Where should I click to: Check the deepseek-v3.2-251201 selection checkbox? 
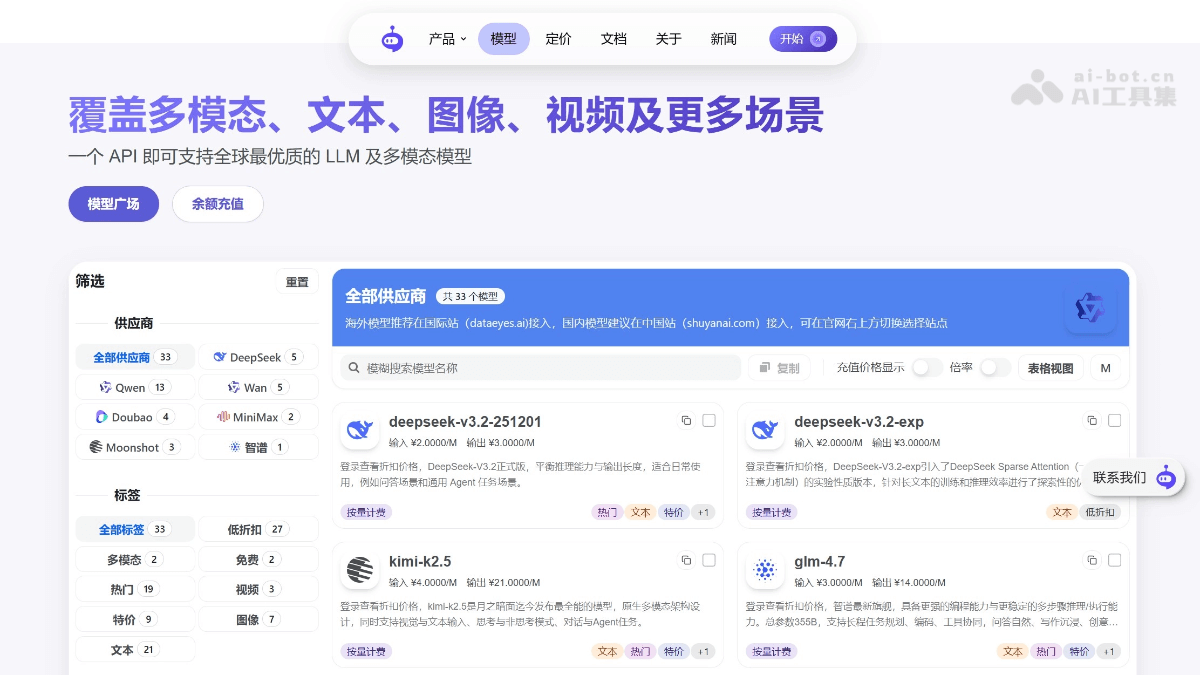(x=709, y=421)
